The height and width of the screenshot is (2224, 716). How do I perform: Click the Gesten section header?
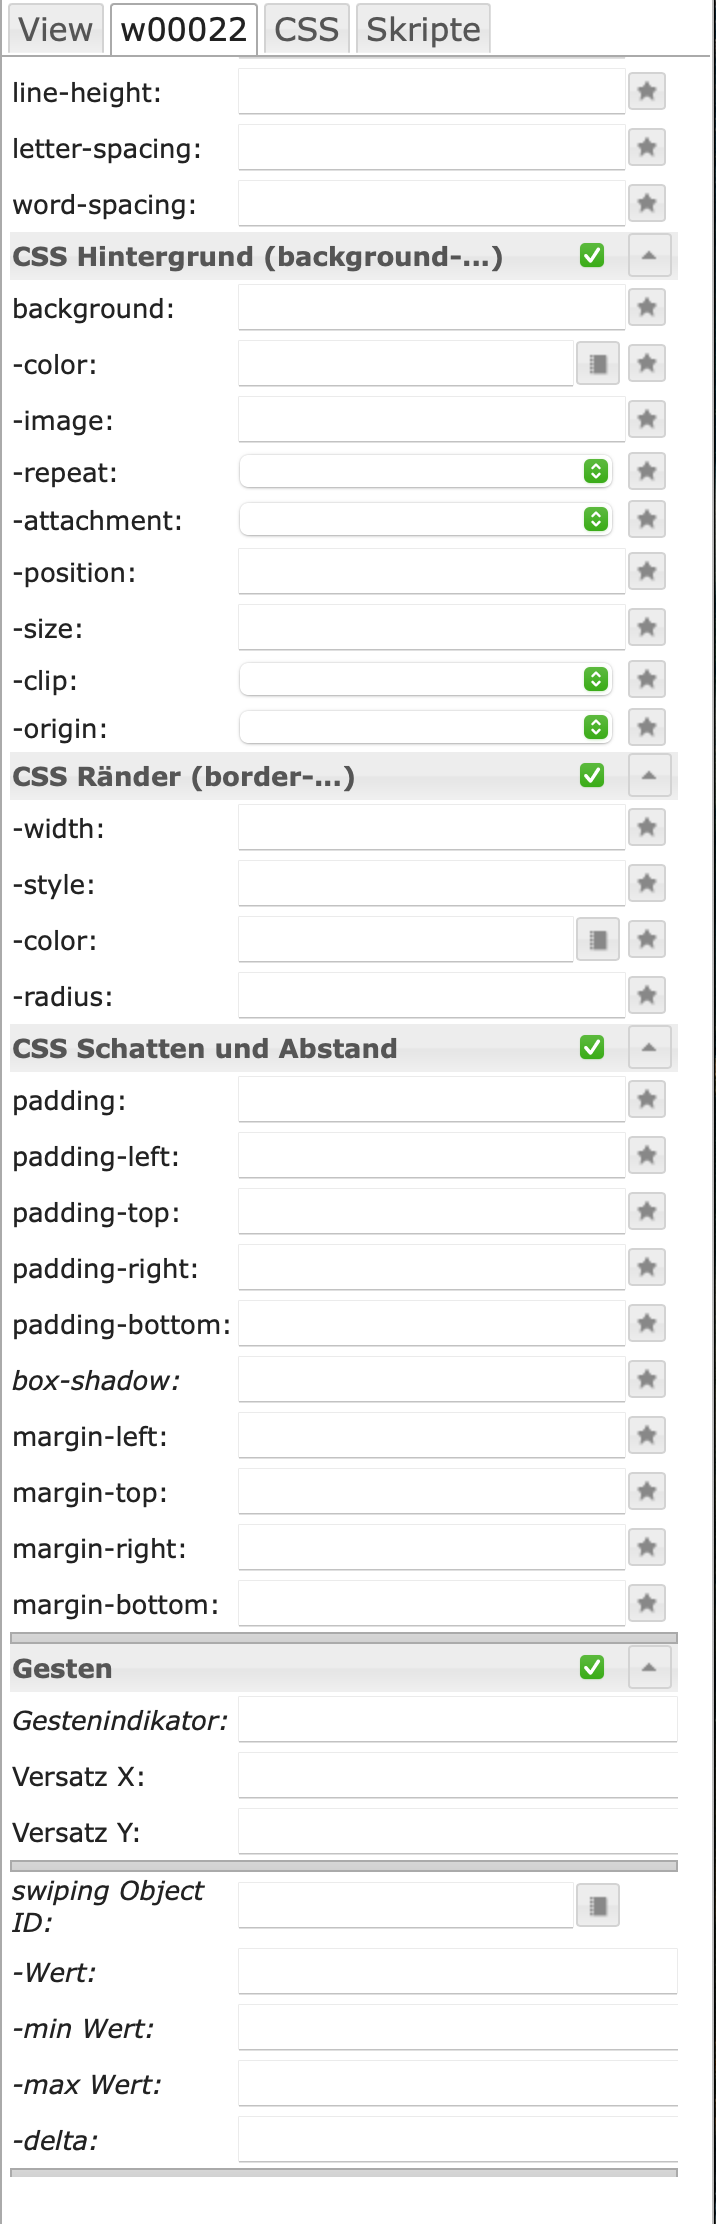(62, 1669)
